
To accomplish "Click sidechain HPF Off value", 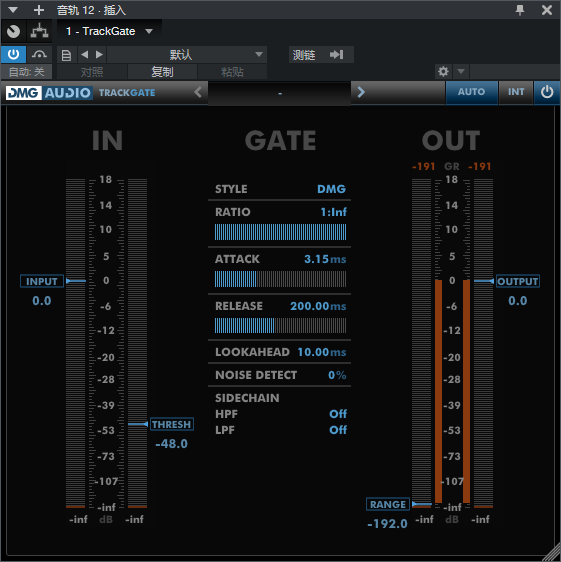I will [338, 414].
